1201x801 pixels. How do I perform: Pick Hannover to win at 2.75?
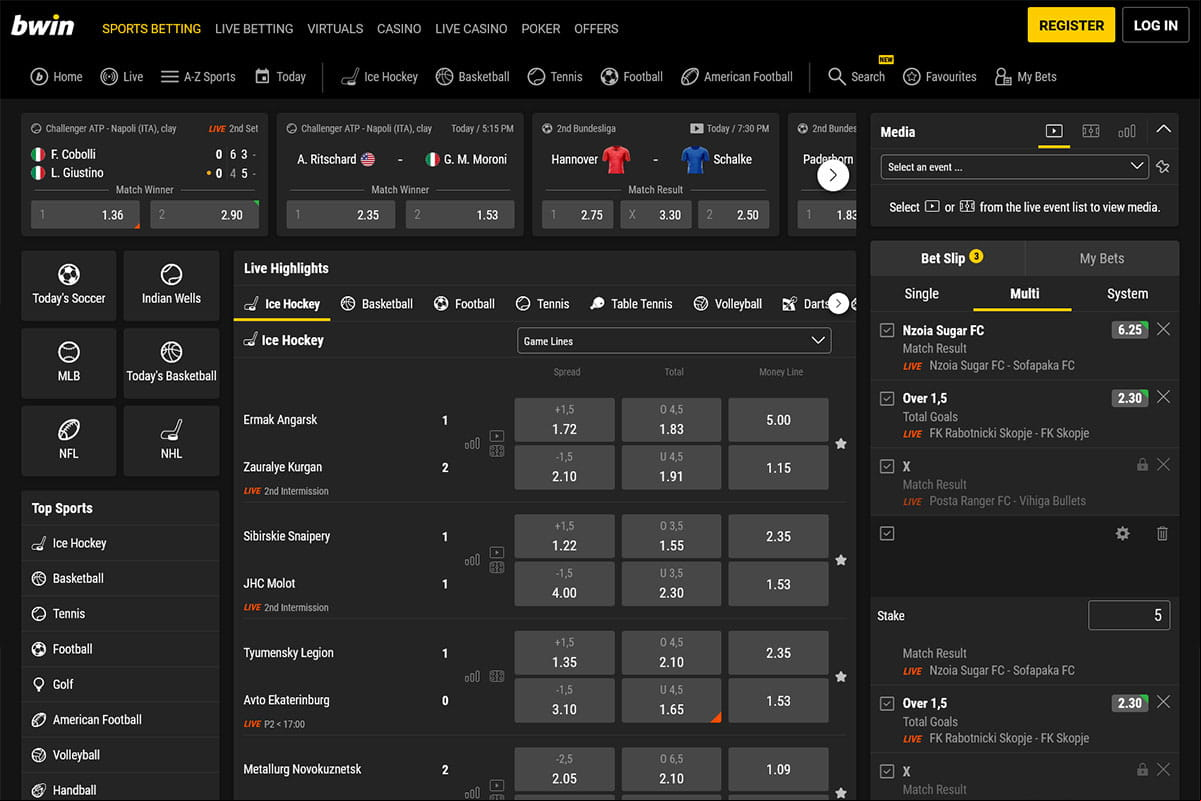click(x=577, y=215)
